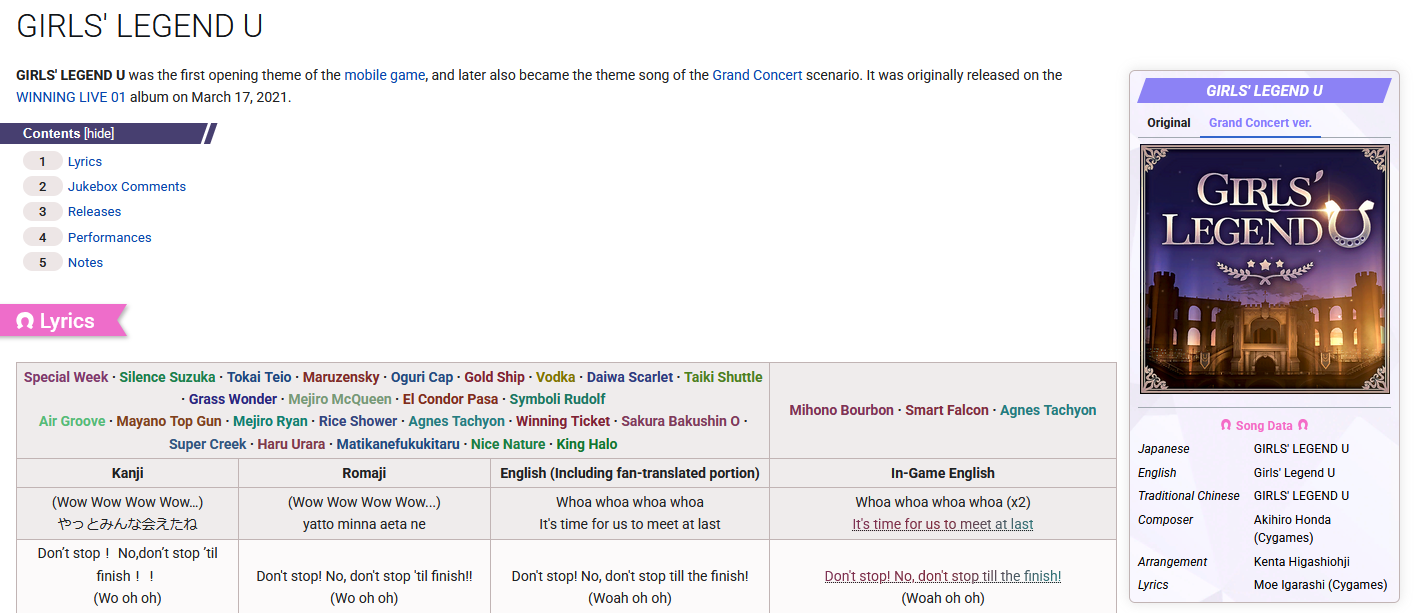This screenshot has height=613, width=1414.
Task: Open the Girls' Legend U cover artwork
Action: point(1265,269)
